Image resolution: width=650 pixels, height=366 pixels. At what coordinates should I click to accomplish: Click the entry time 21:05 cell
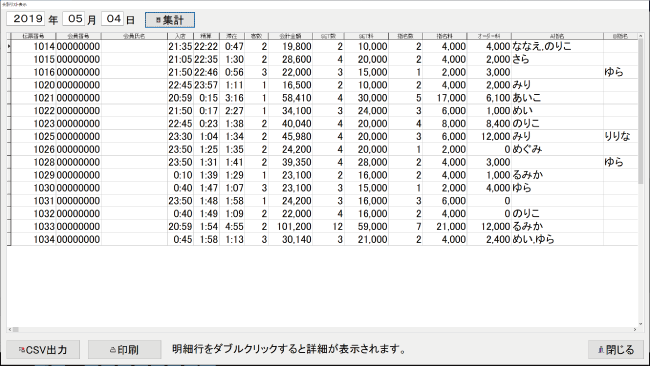click(180, 59)
